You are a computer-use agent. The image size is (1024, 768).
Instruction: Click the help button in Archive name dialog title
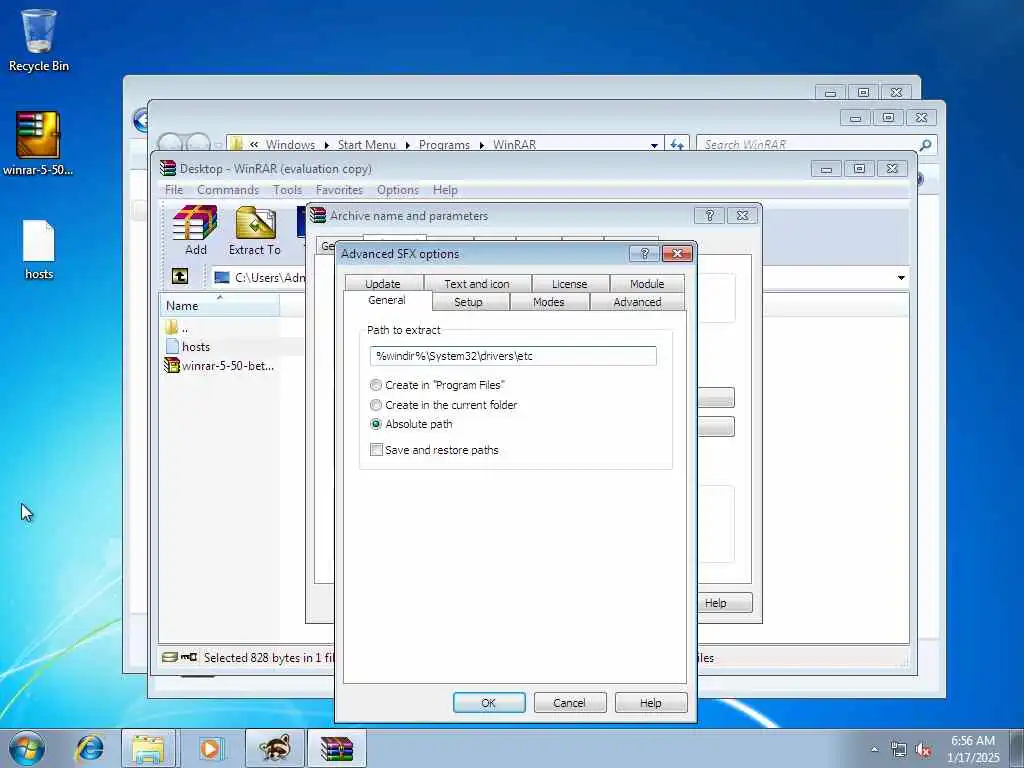click(x=709, y=215)
